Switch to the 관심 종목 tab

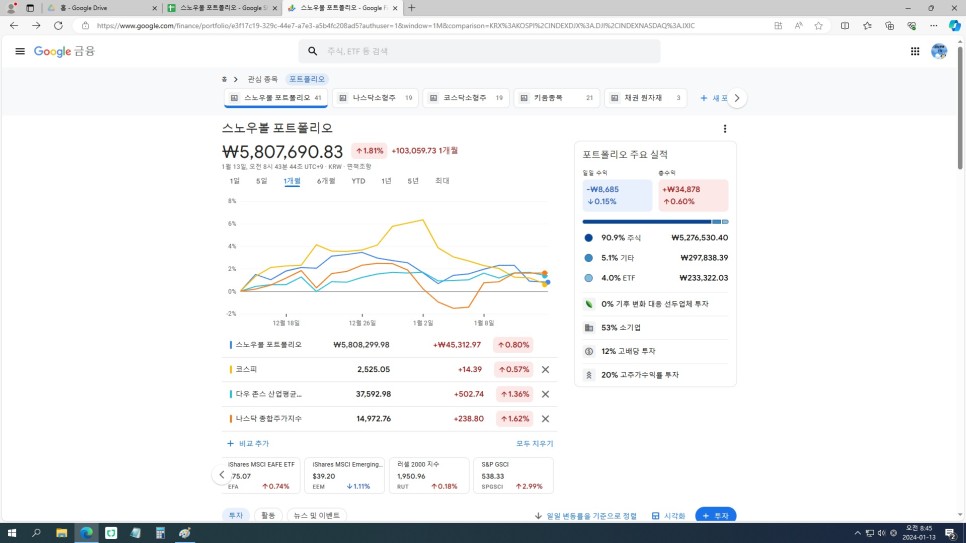pos(262,79)
